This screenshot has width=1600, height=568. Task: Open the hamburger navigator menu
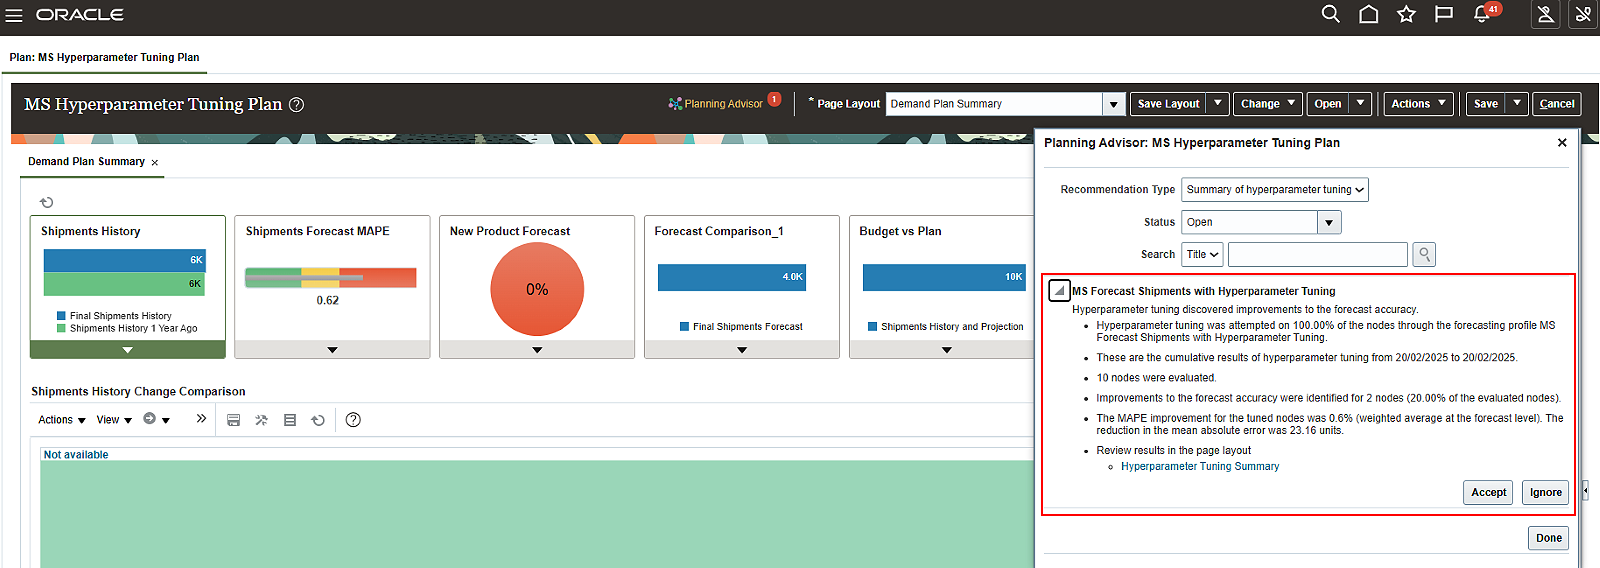coord(14,15)
